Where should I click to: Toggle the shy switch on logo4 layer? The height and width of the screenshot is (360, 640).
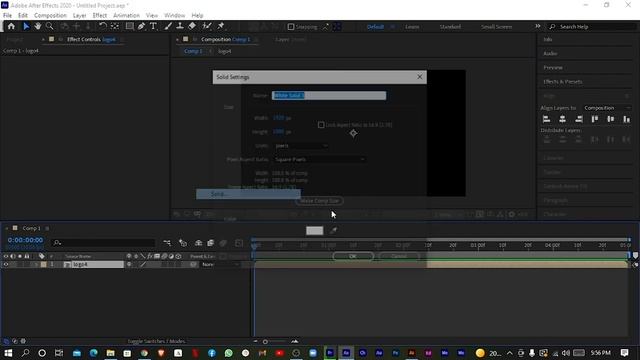click(x=129, y=264)
